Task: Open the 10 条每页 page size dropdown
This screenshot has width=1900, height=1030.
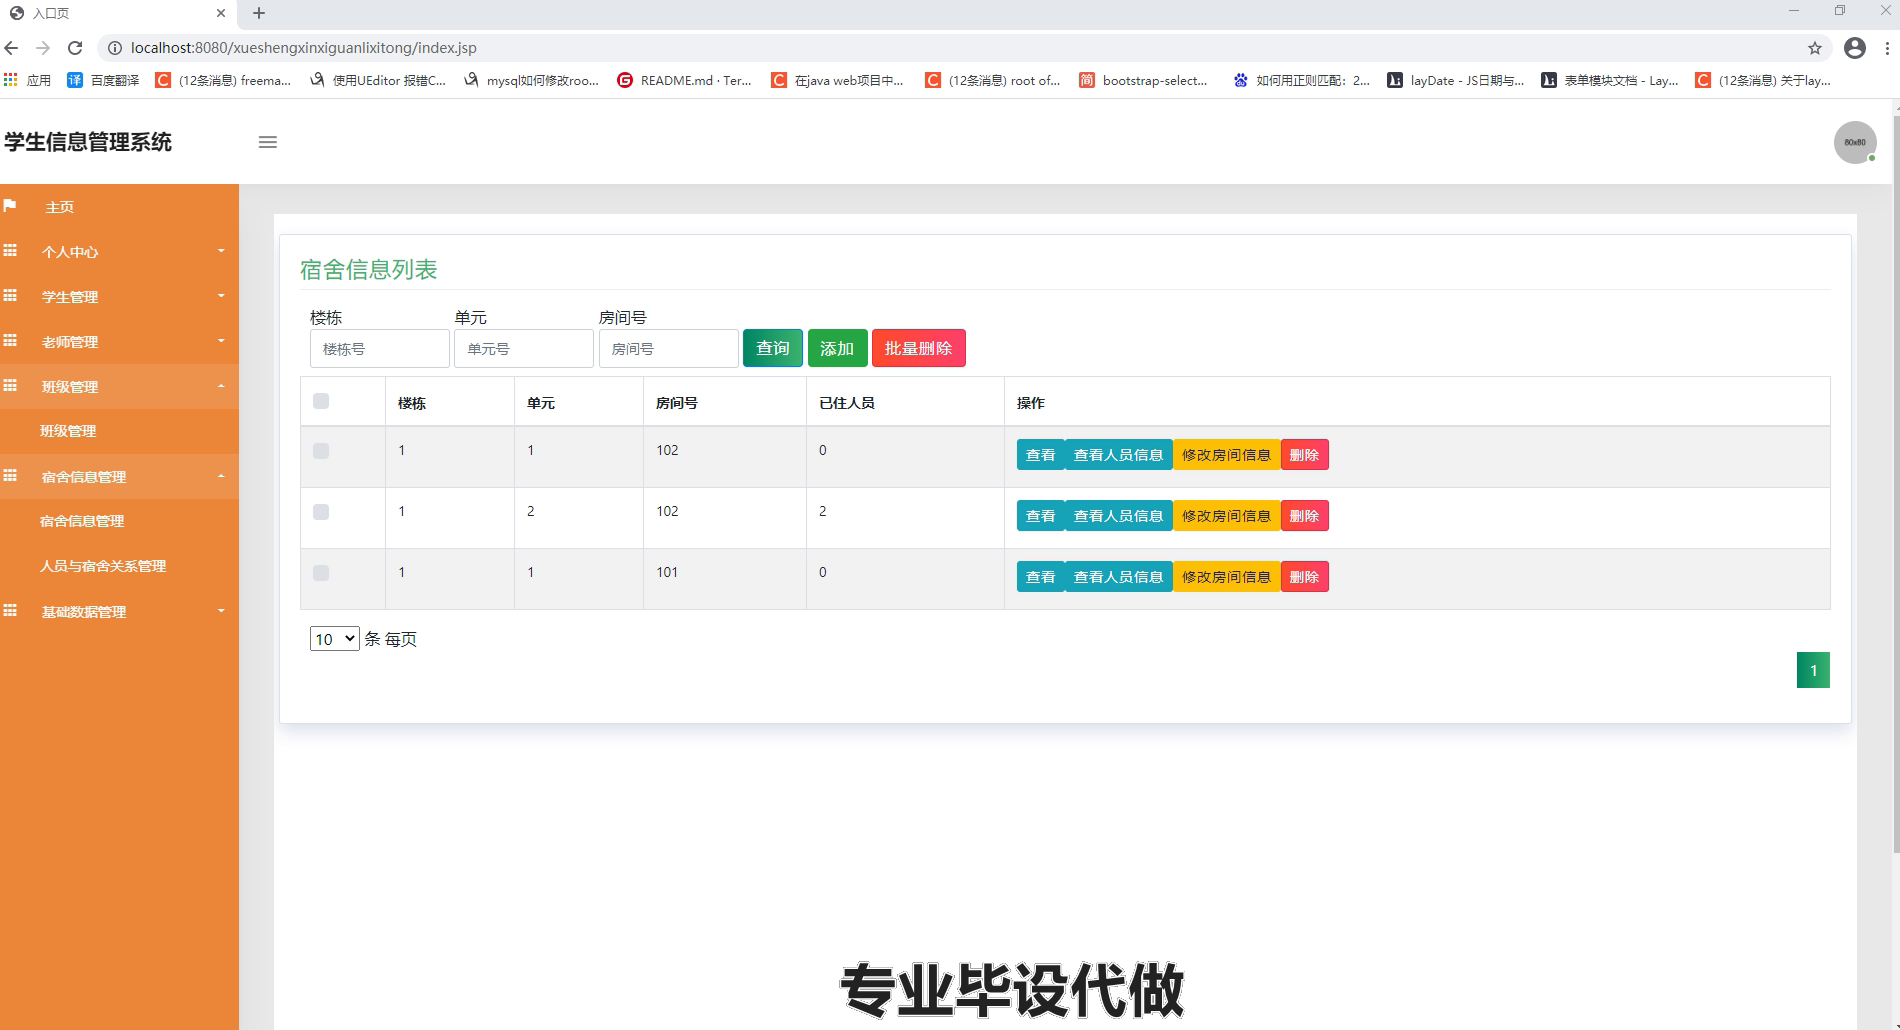Action: point(334,639)
